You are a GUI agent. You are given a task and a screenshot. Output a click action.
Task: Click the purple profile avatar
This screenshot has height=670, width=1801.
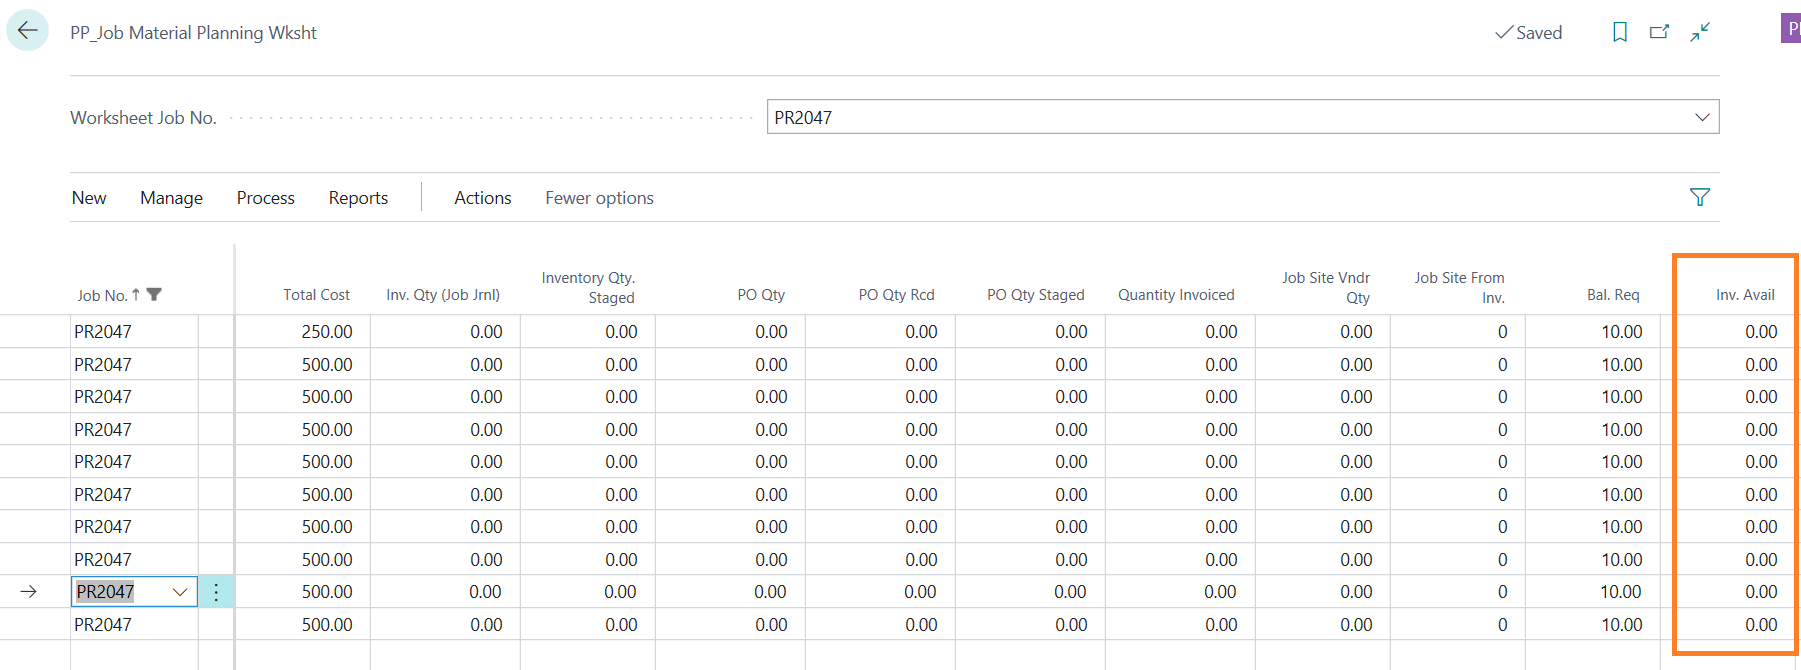1790,29
